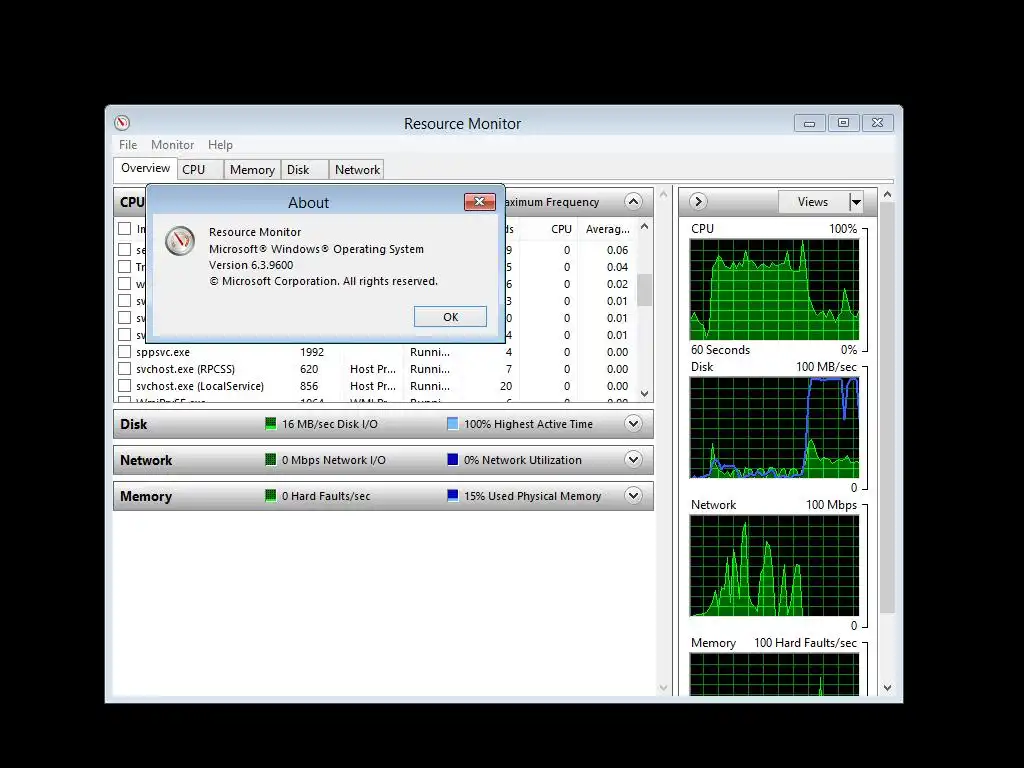Confirm the About dialog with OK
This screenshot has height=768, width=1024.
pos(450,317)
